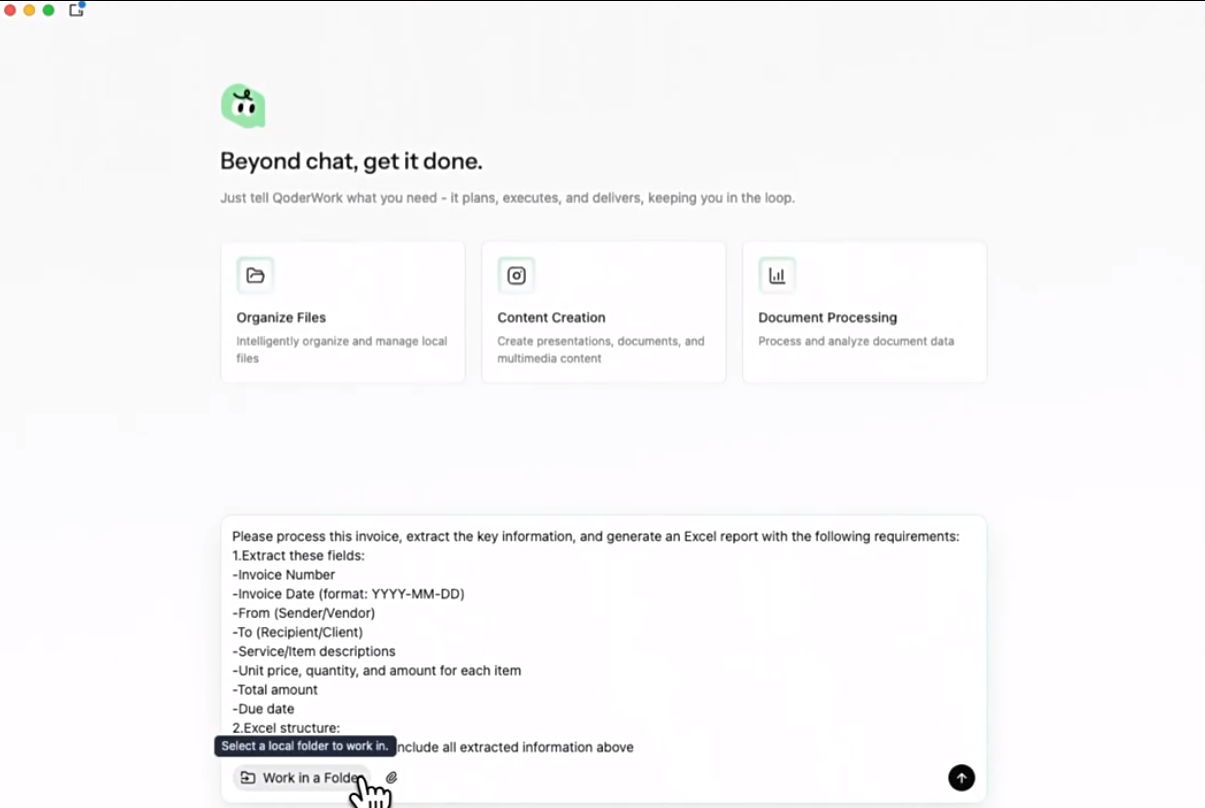Click the folder icon on Organize Files card

[x=255, y=276]
